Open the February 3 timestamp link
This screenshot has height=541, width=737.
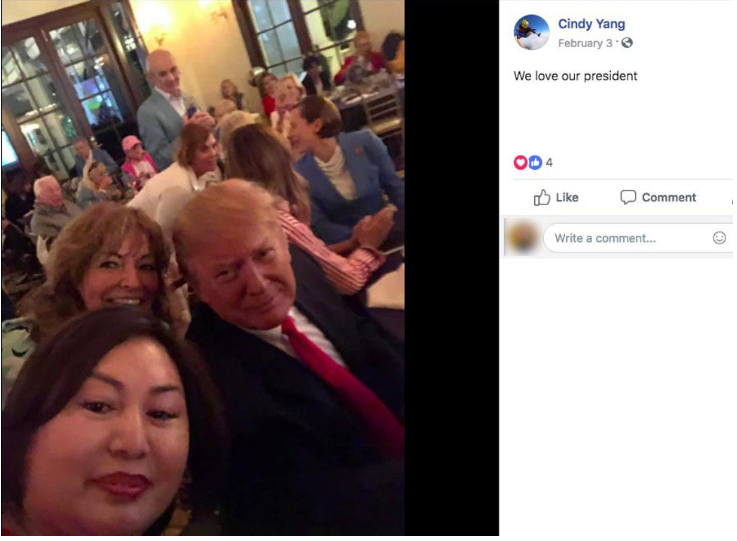[x=585, y=43]
